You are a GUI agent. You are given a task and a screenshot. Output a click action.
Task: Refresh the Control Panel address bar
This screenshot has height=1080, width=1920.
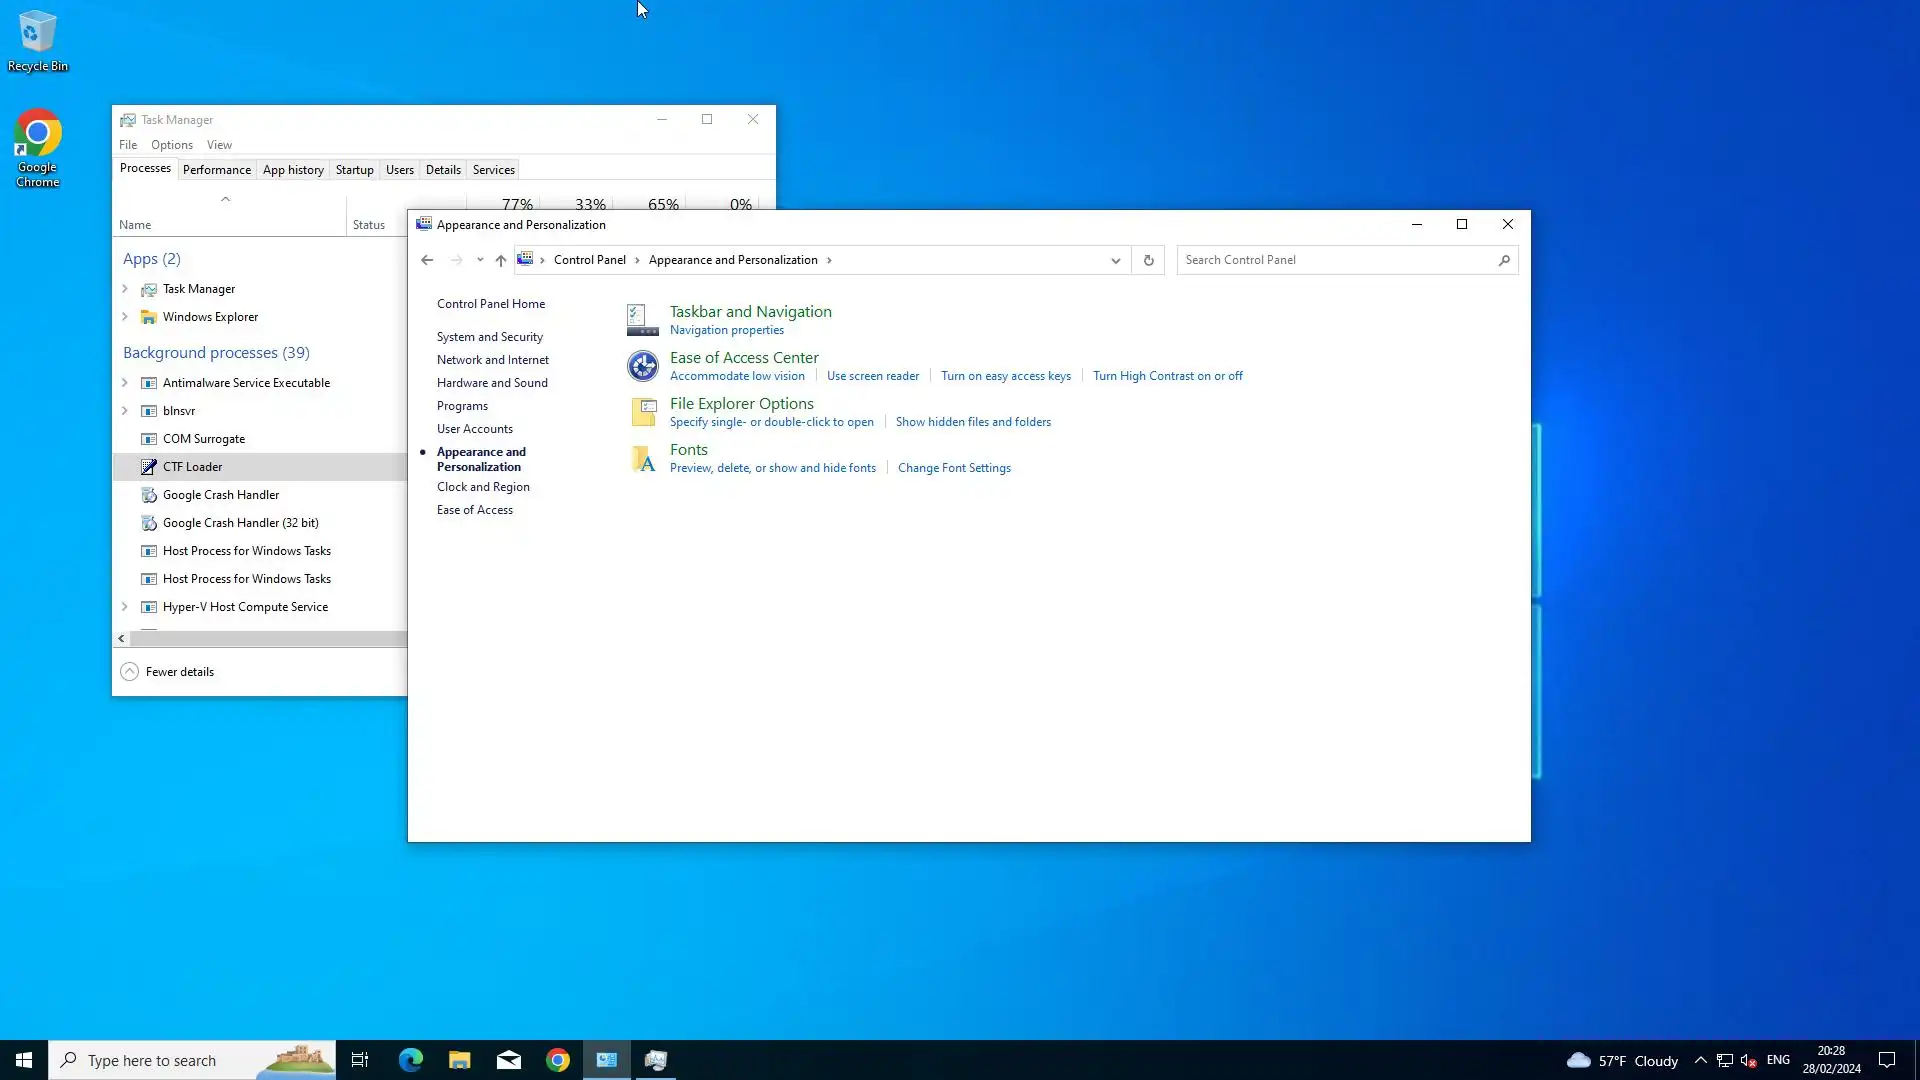[1148, 260]
